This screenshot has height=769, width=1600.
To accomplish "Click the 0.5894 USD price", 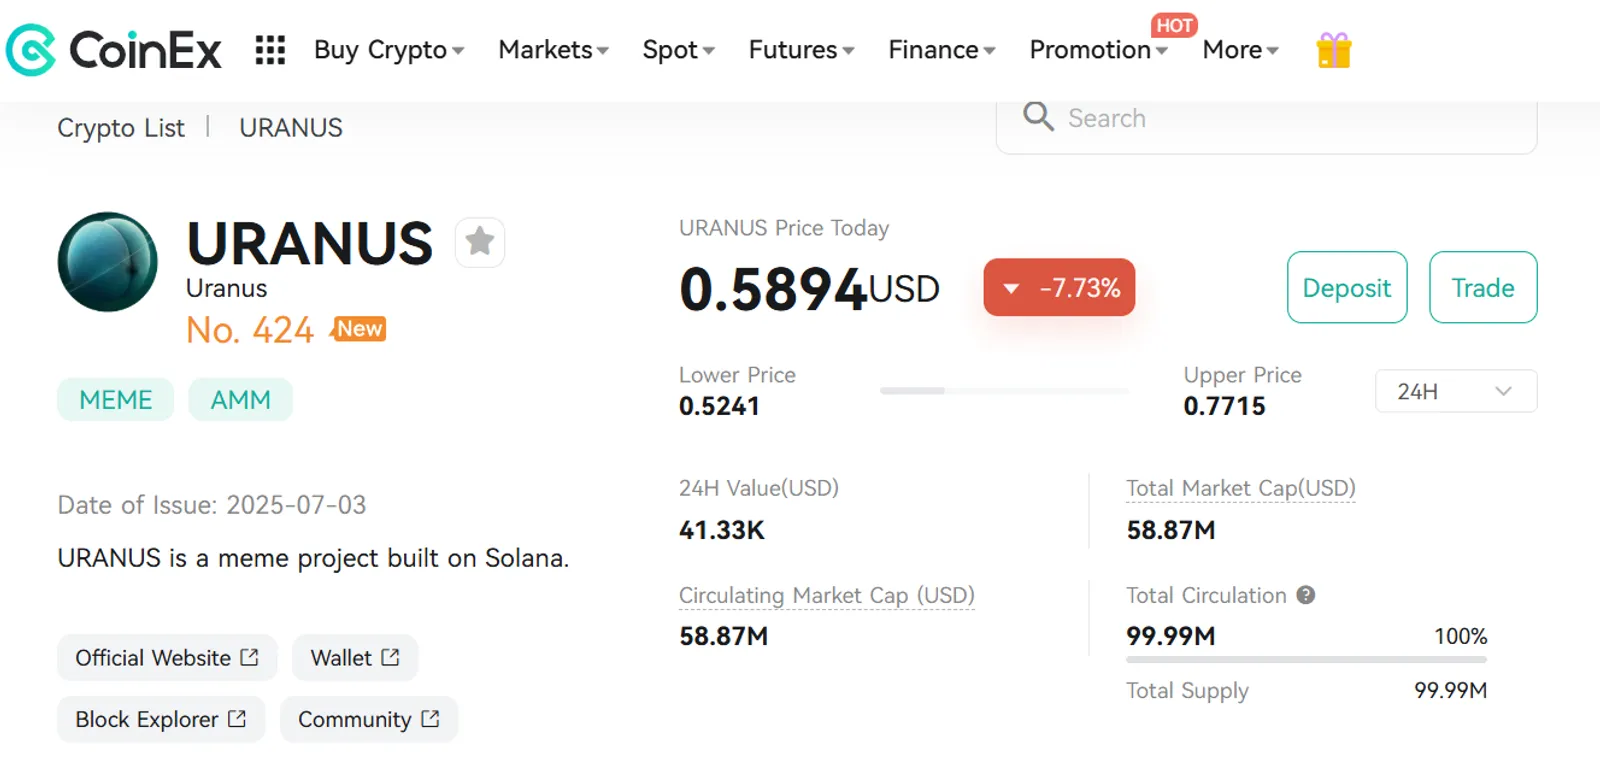I will click(x=809, y=289).
